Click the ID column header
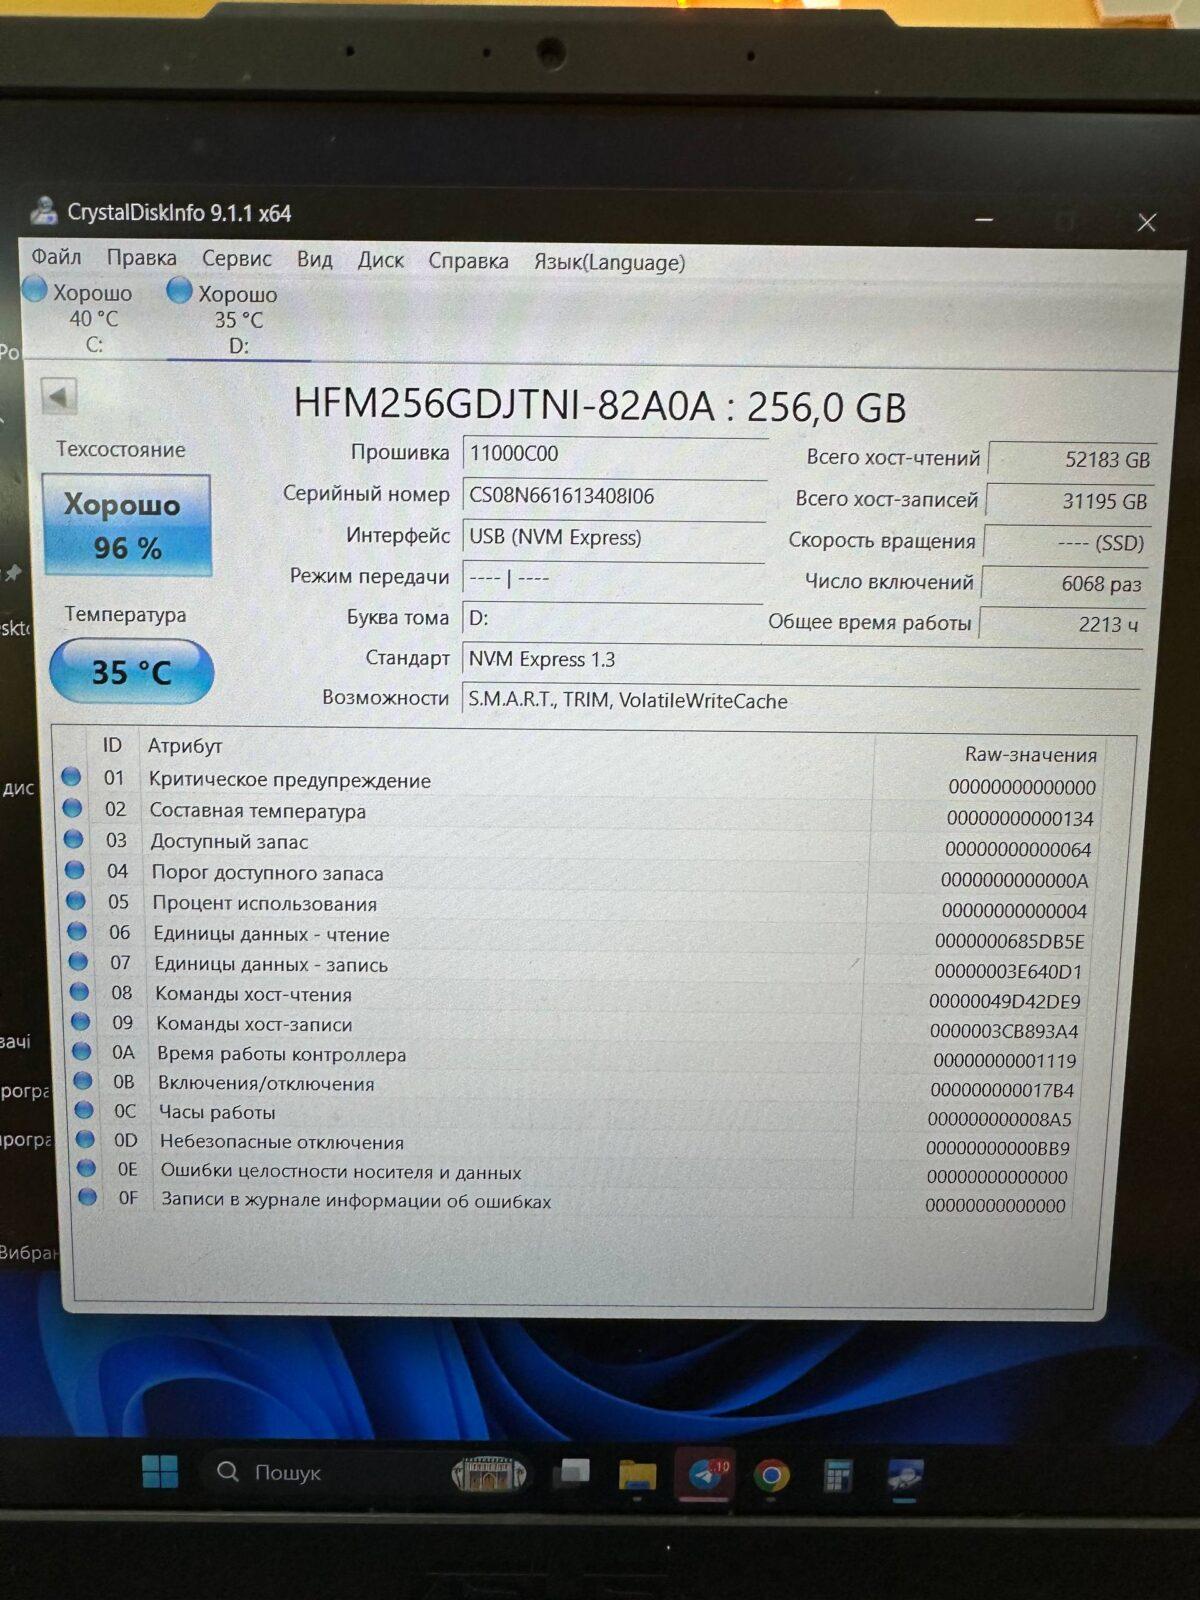 112,745
